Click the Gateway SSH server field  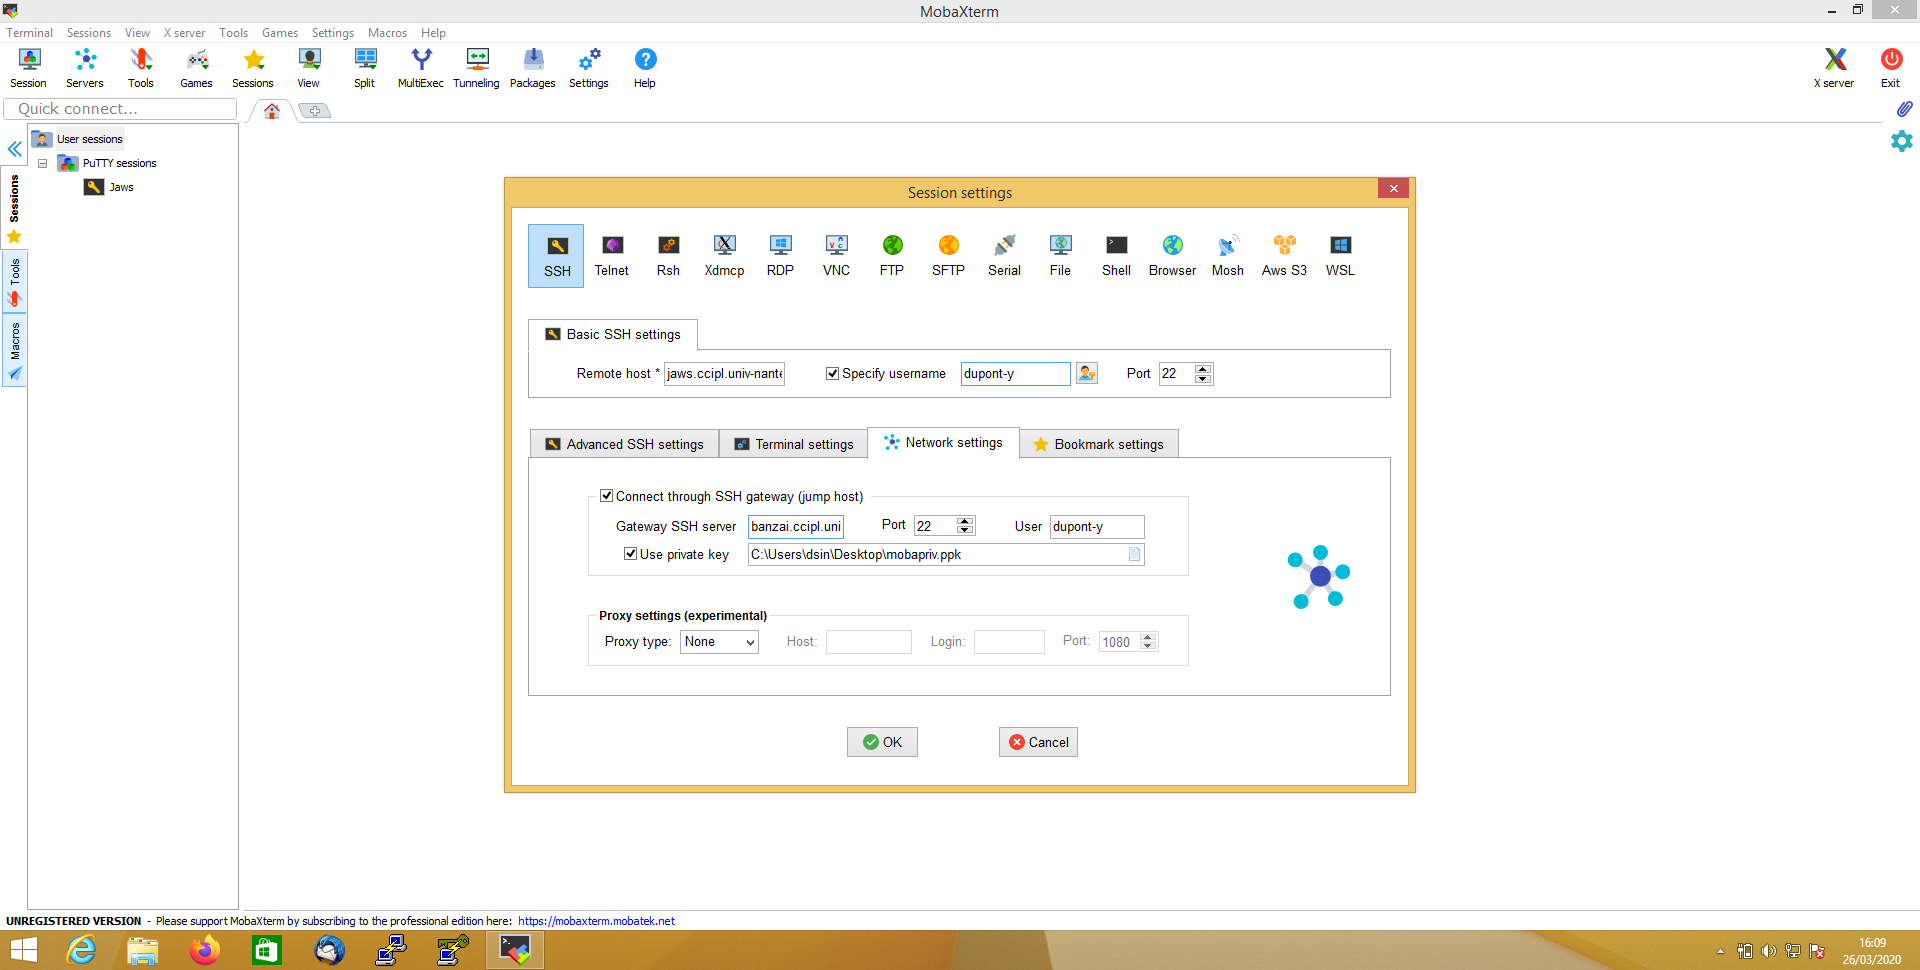click(x=796, y=527)
